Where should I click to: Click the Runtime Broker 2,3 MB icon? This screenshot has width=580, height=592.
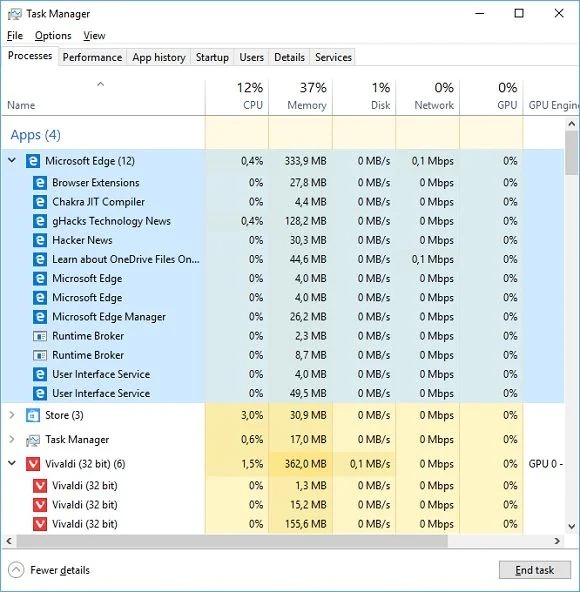click(x=40, y=336)
